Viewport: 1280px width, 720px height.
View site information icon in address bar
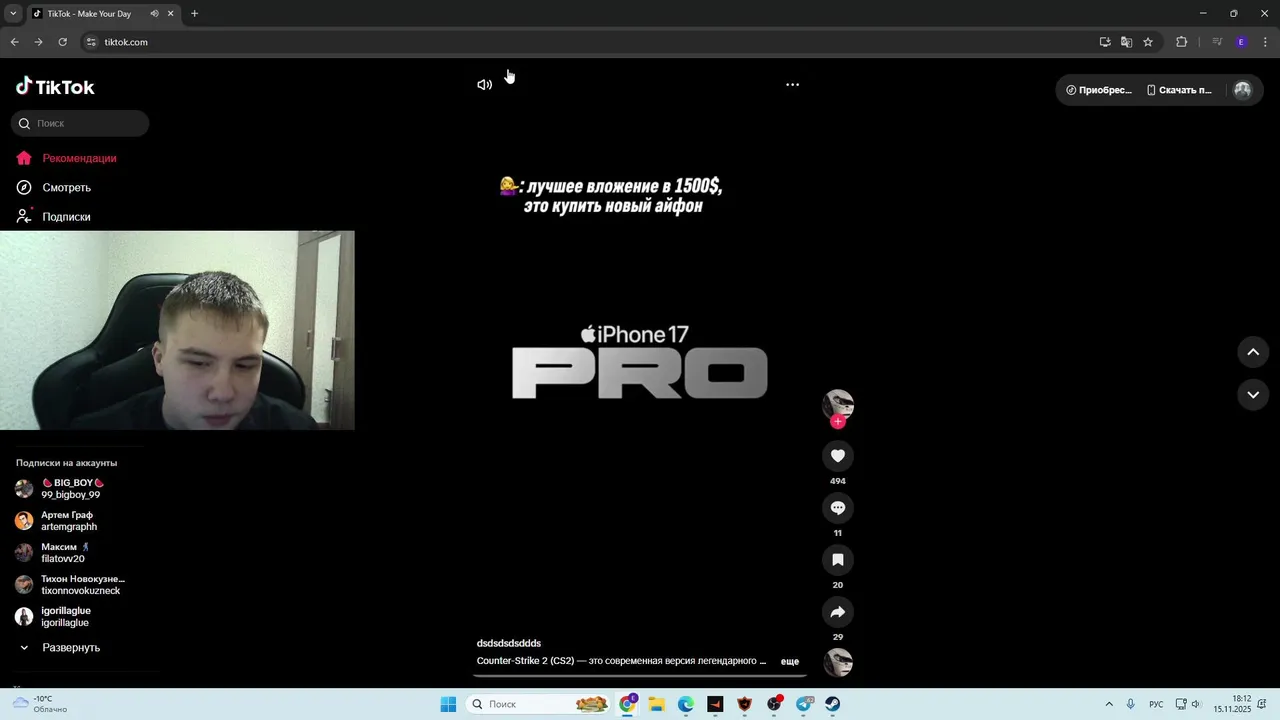(x=91, y=42)
